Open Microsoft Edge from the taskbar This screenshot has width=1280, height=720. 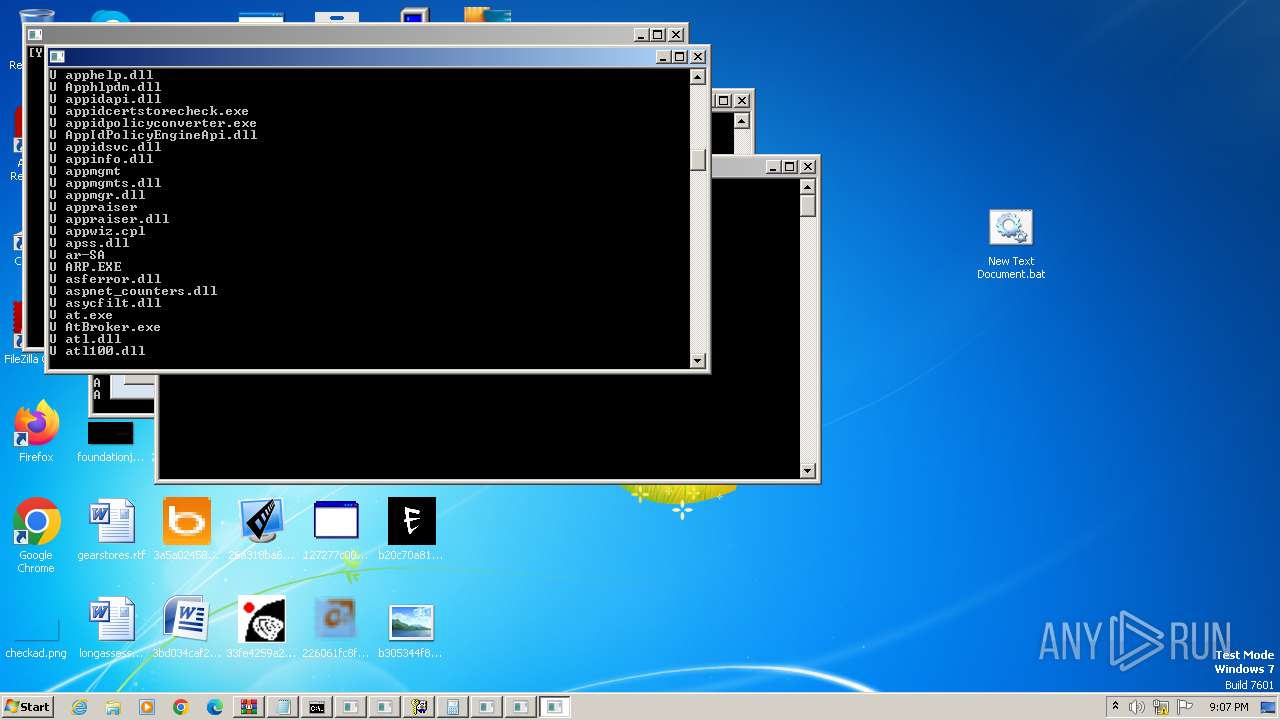[215, 707]
